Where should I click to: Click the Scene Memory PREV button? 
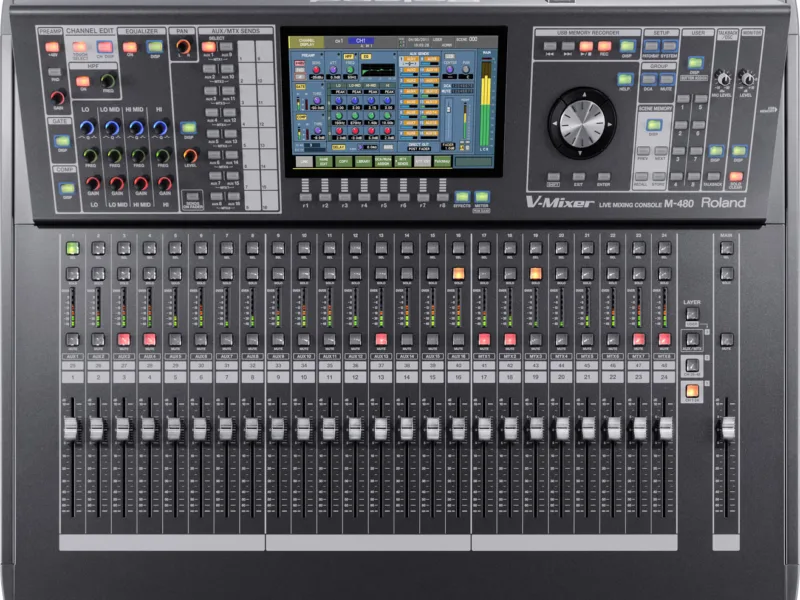643,151
